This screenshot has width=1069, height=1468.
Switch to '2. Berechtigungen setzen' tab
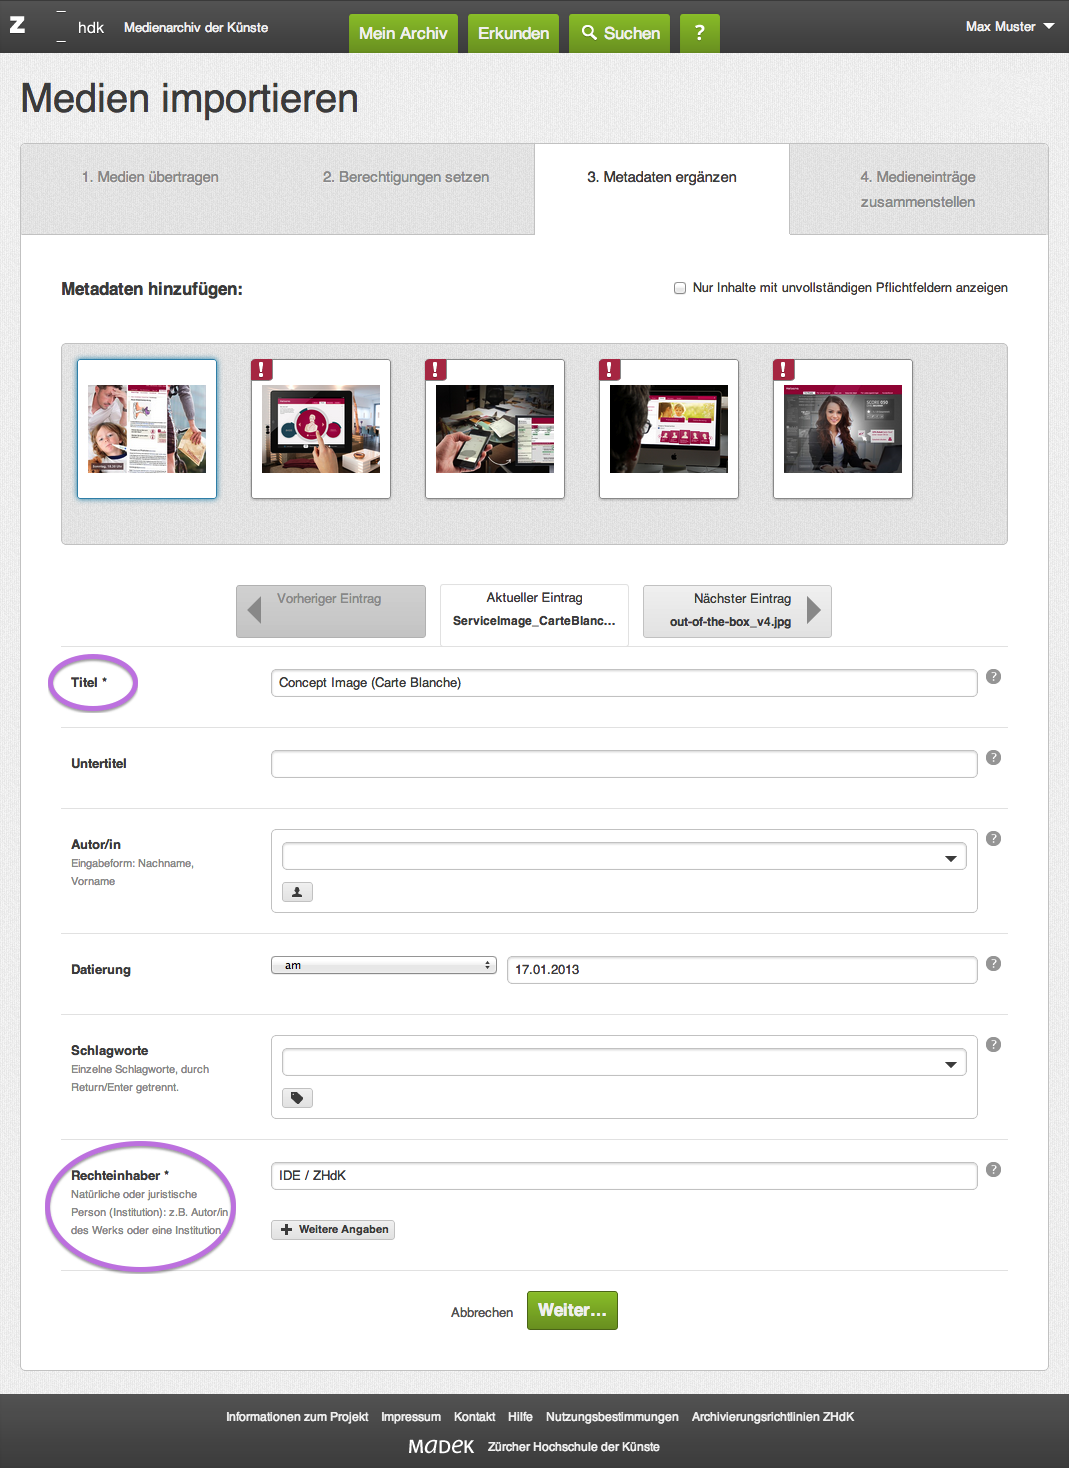[406, 177]
